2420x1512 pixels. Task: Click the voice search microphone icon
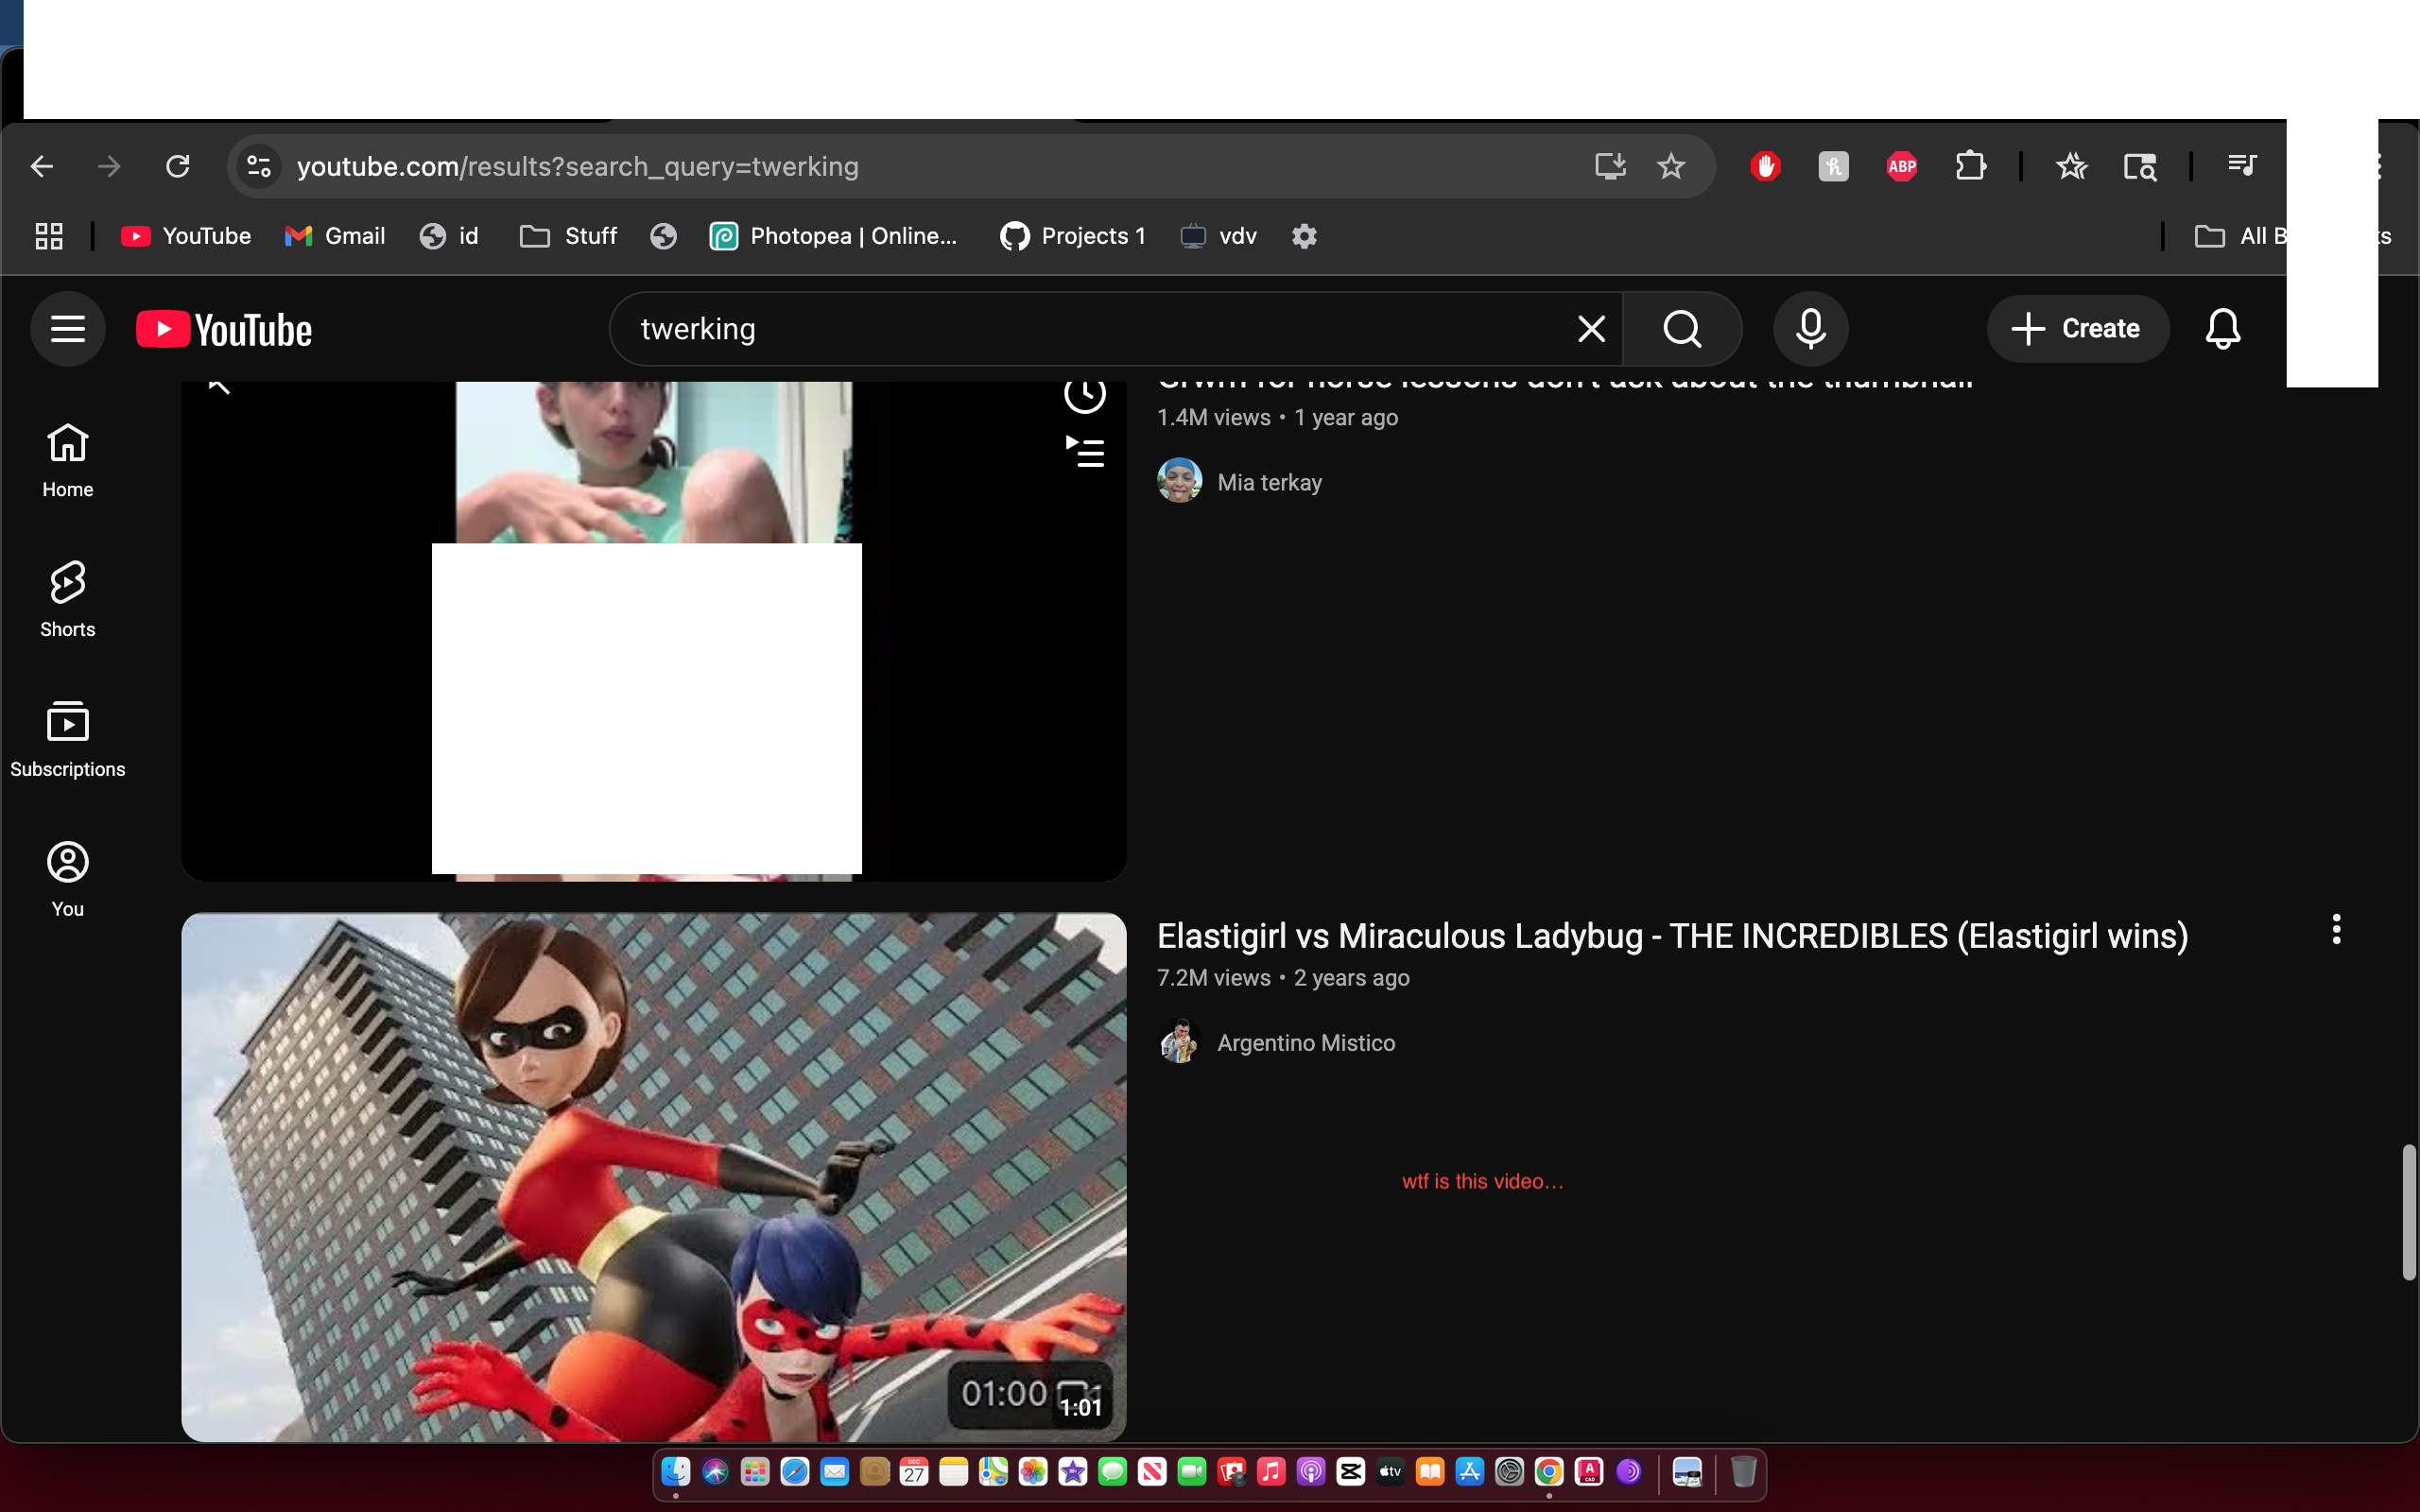[1810, 329]
